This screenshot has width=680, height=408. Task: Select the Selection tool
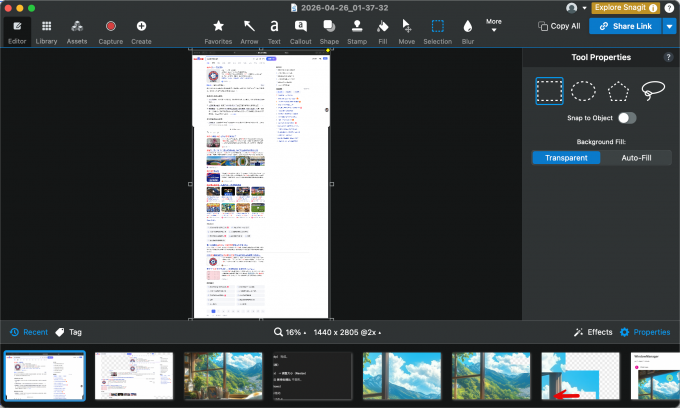tap(438, 32)
